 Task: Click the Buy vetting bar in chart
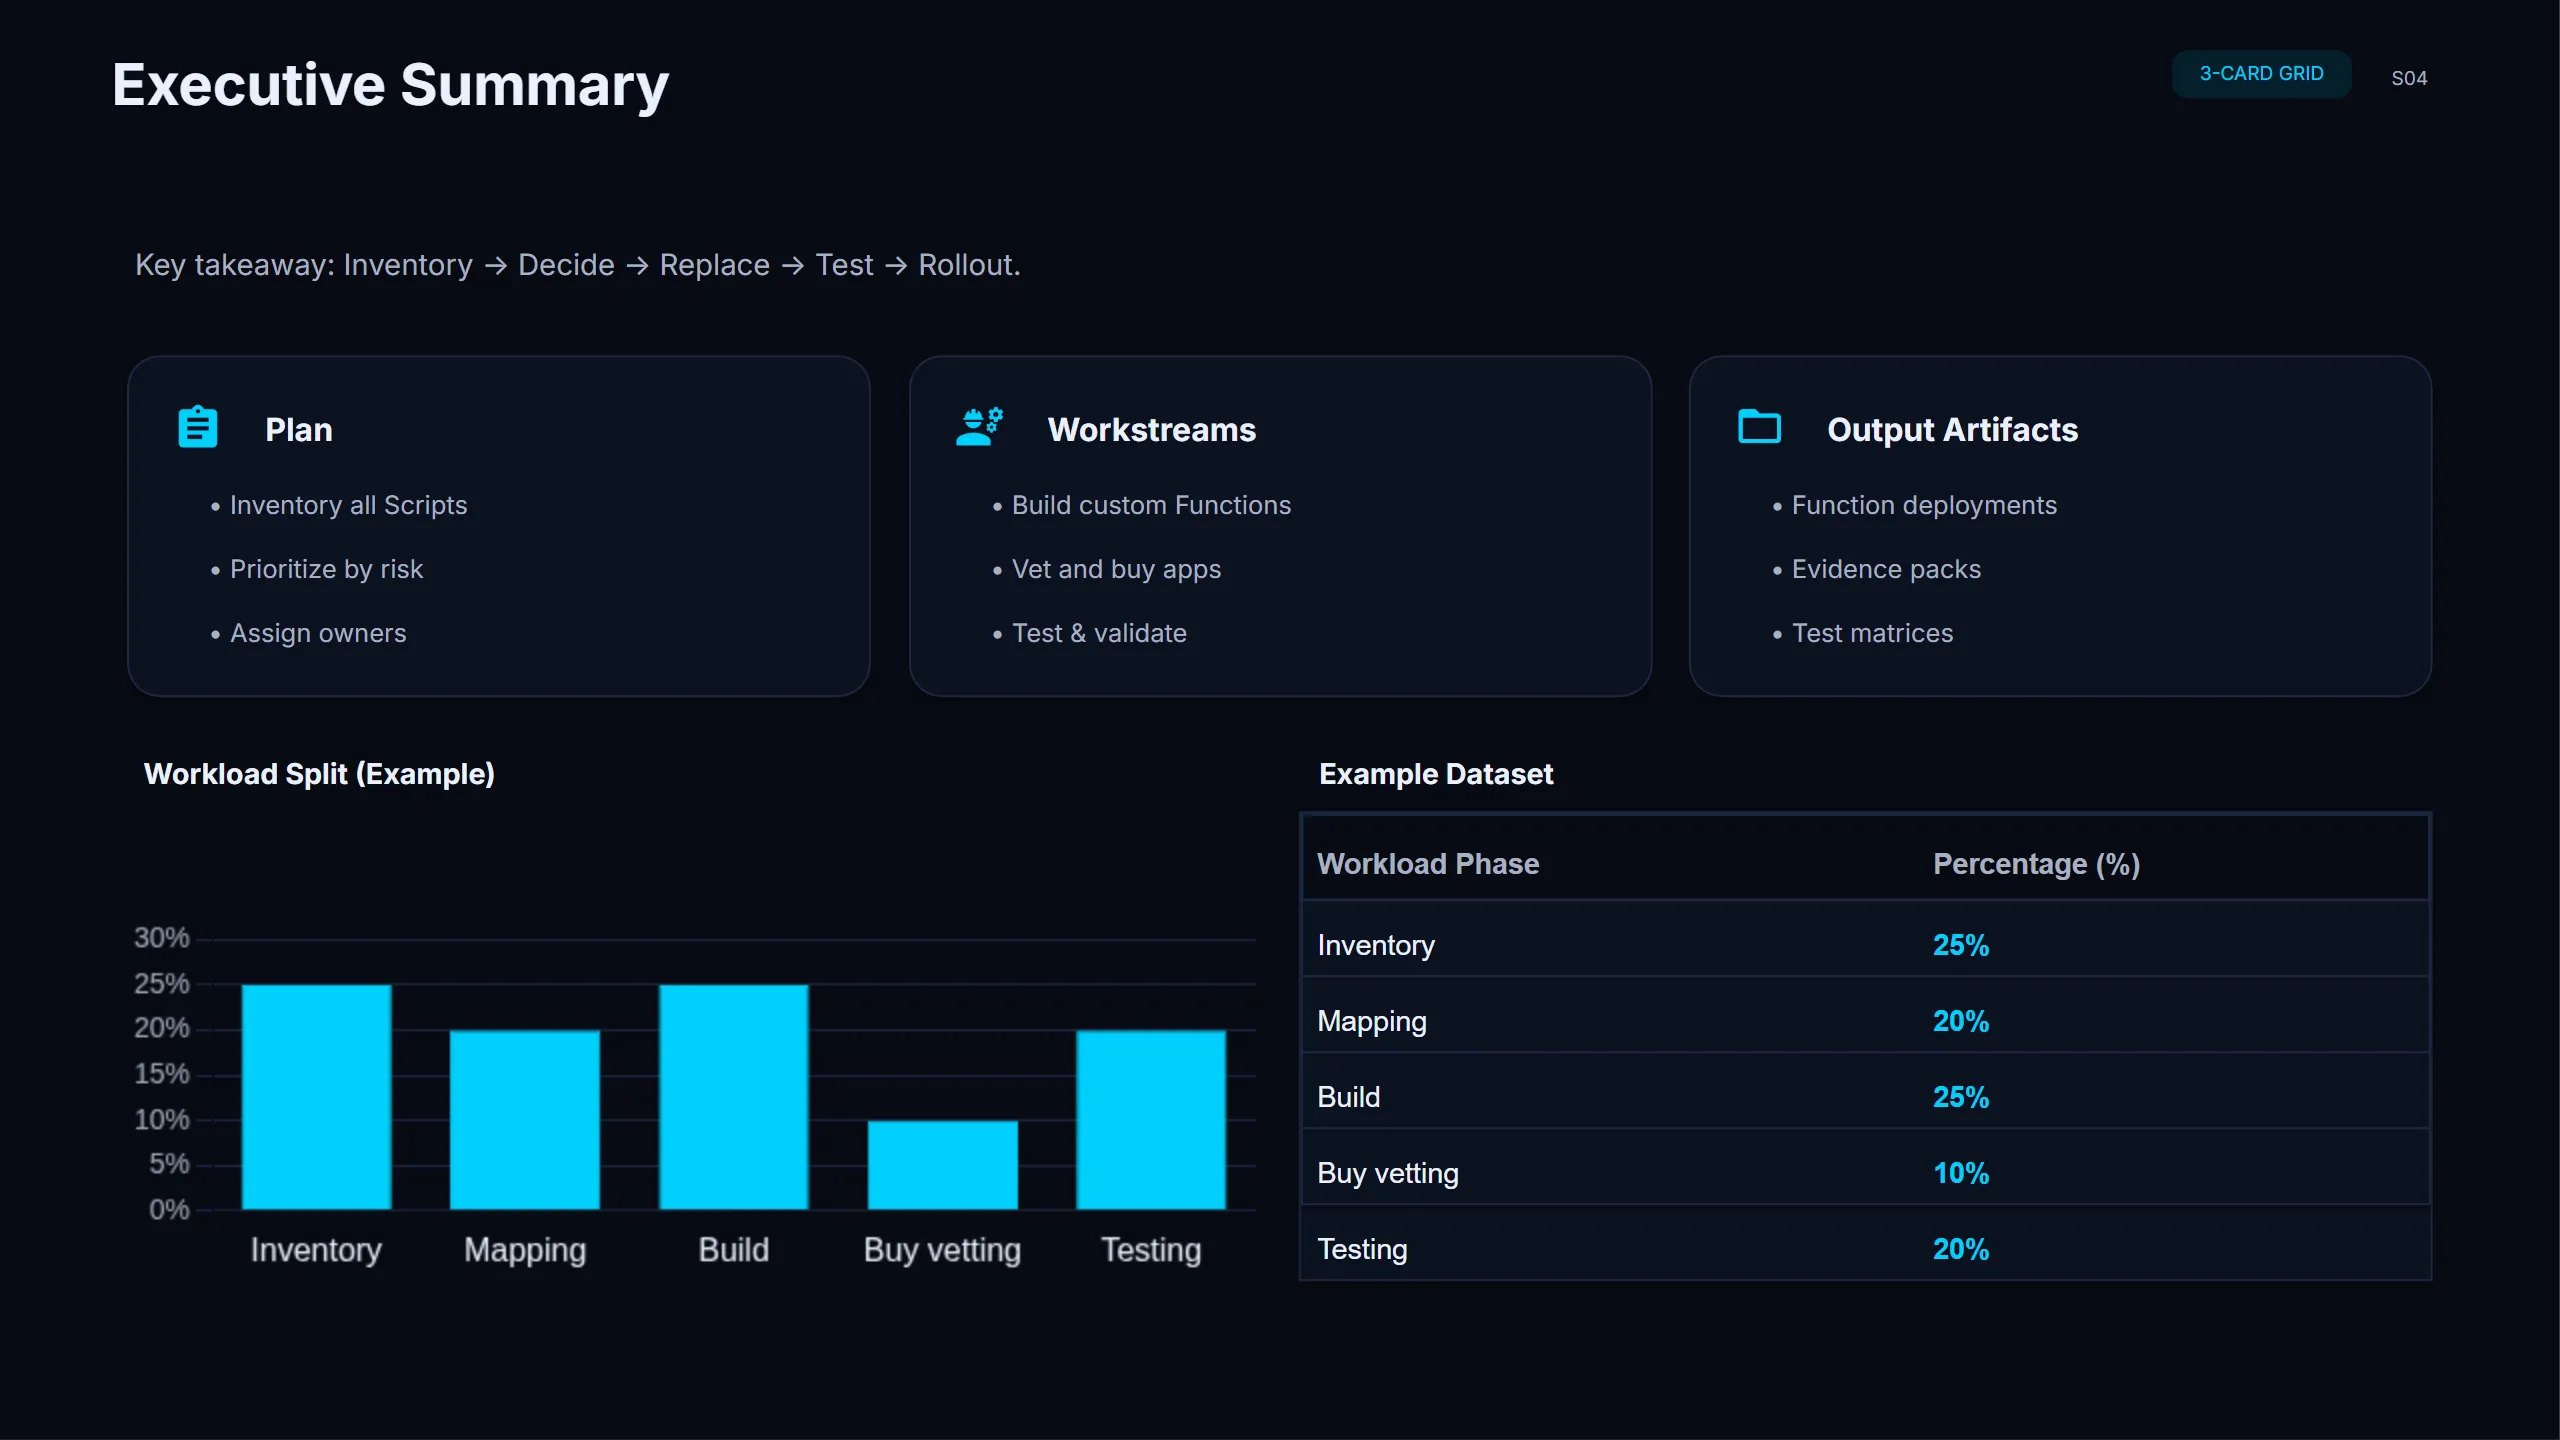tap(942, 1164)
